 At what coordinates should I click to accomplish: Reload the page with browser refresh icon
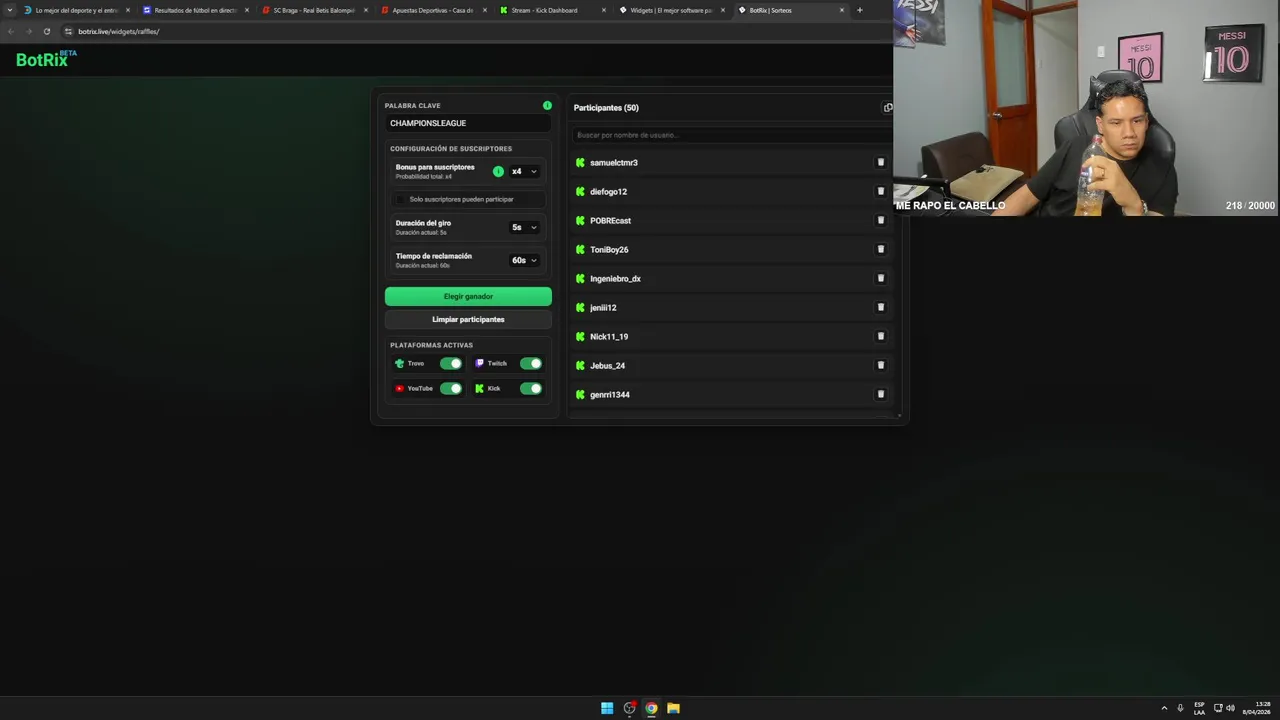point(46,31)
